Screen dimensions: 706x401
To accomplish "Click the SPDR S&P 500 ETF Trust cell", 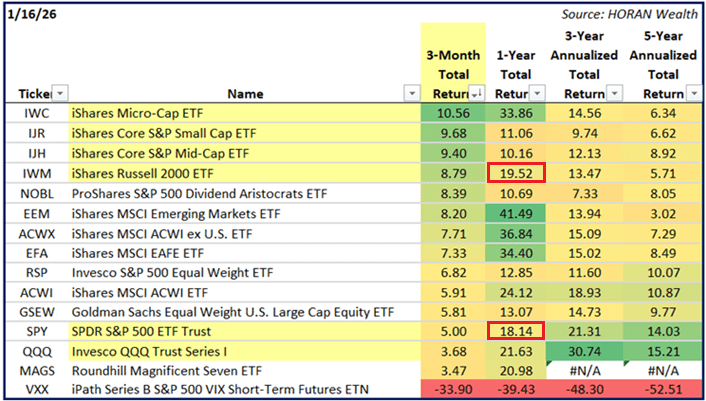I will point(244,332).
